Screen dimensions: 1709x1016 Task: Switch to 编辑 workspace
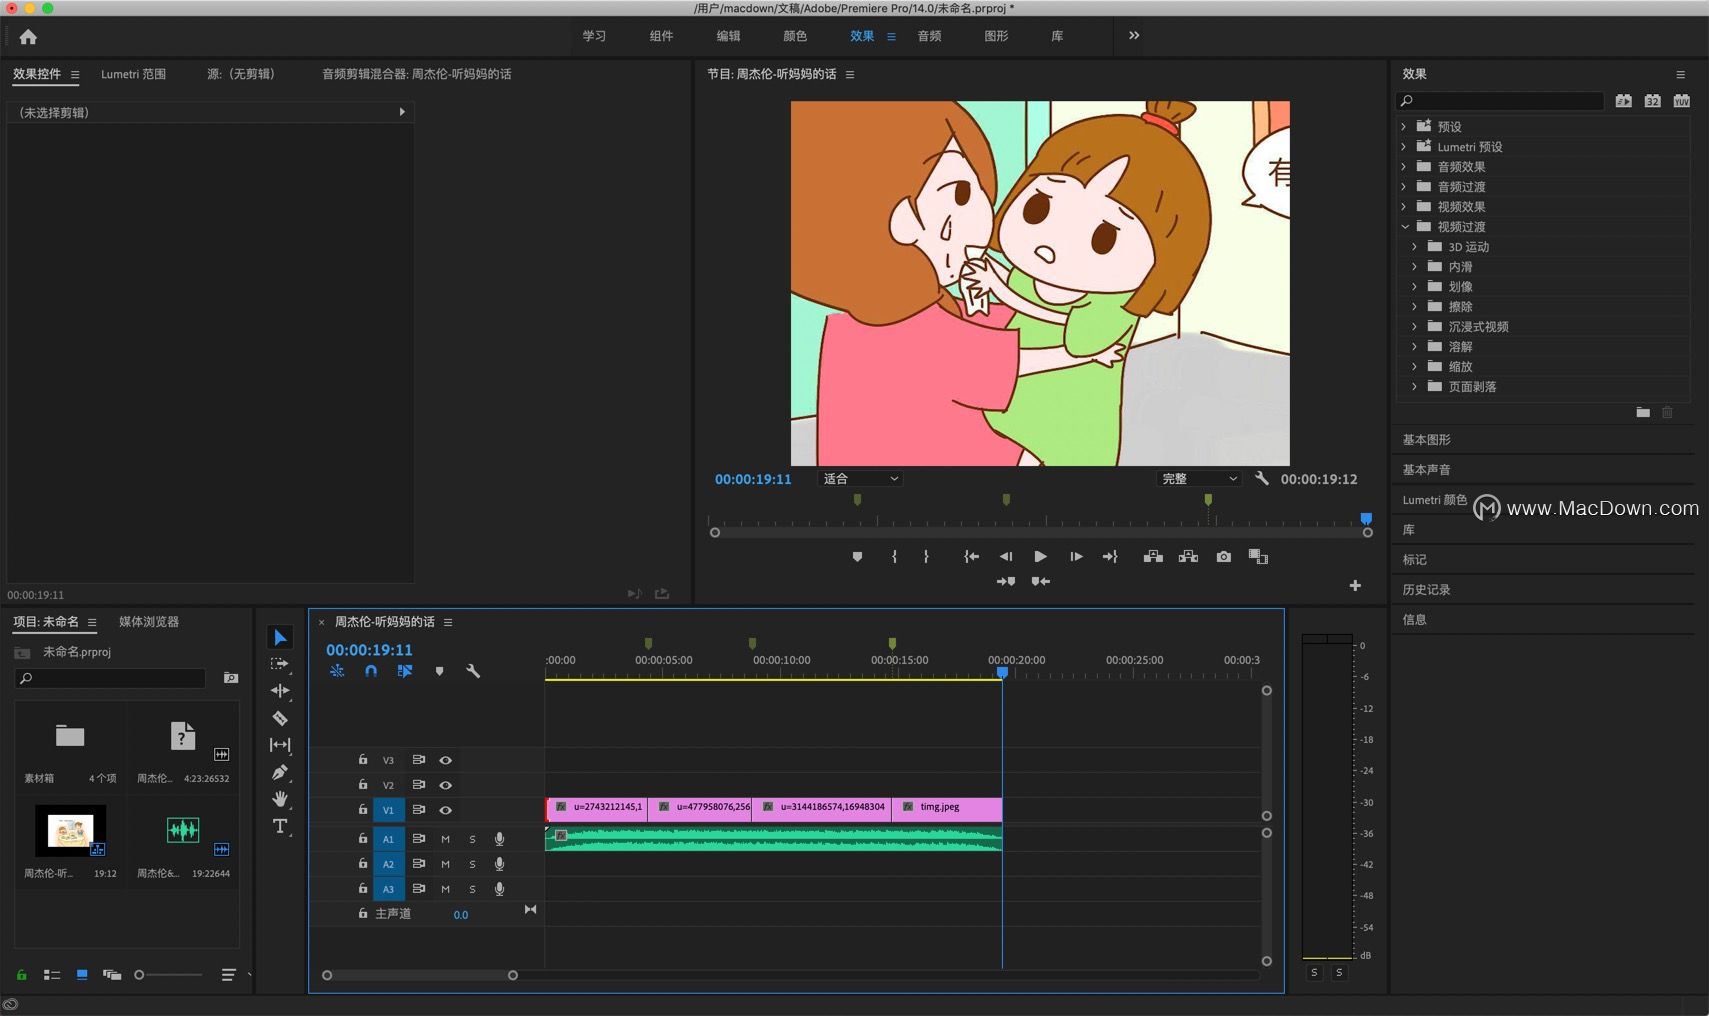point(728,36)
